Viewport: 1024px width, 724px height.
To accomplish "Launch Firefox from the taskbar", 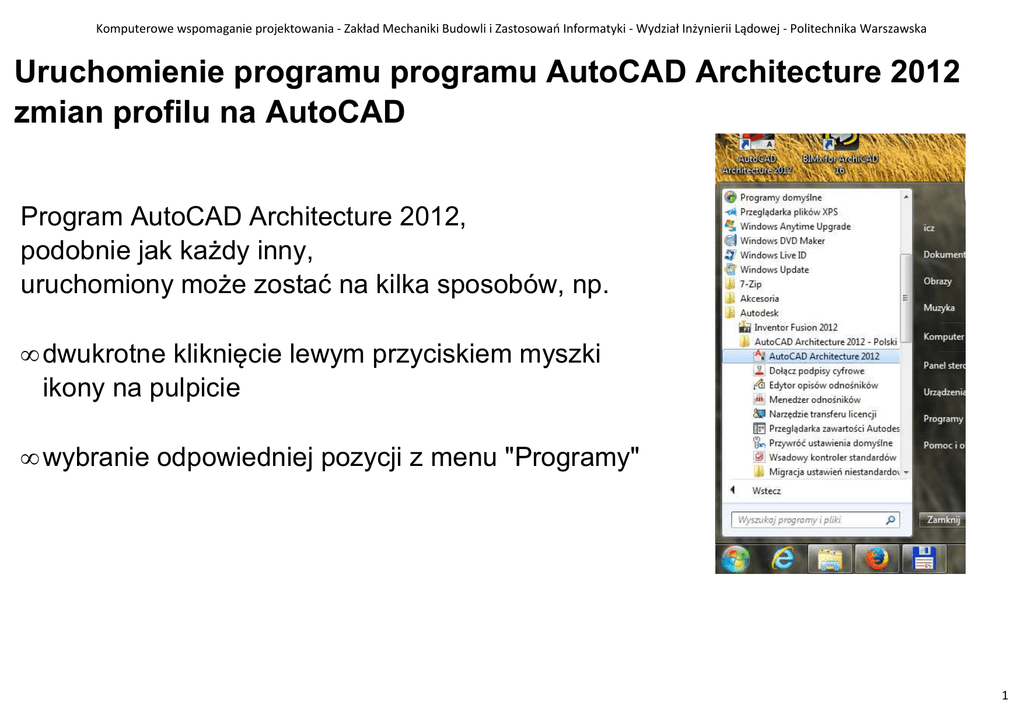I will click(x=877, y=559).
